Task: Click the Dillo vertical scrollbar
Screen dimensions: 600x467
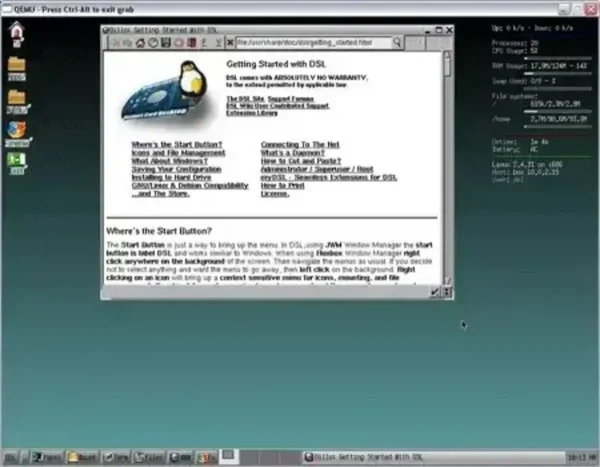Action: click(447, 167)
